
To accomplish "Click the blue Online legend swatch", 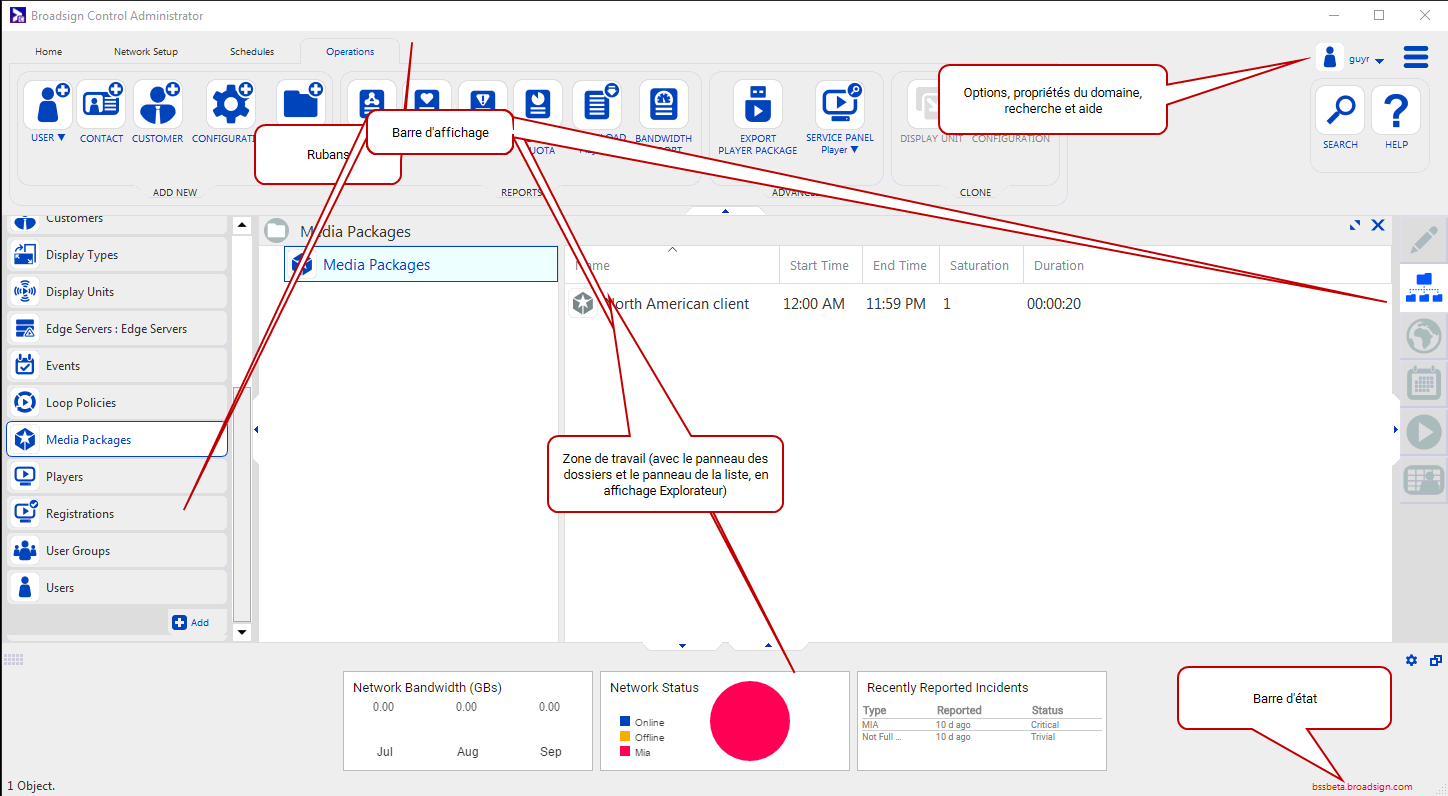I will [625, 721].
